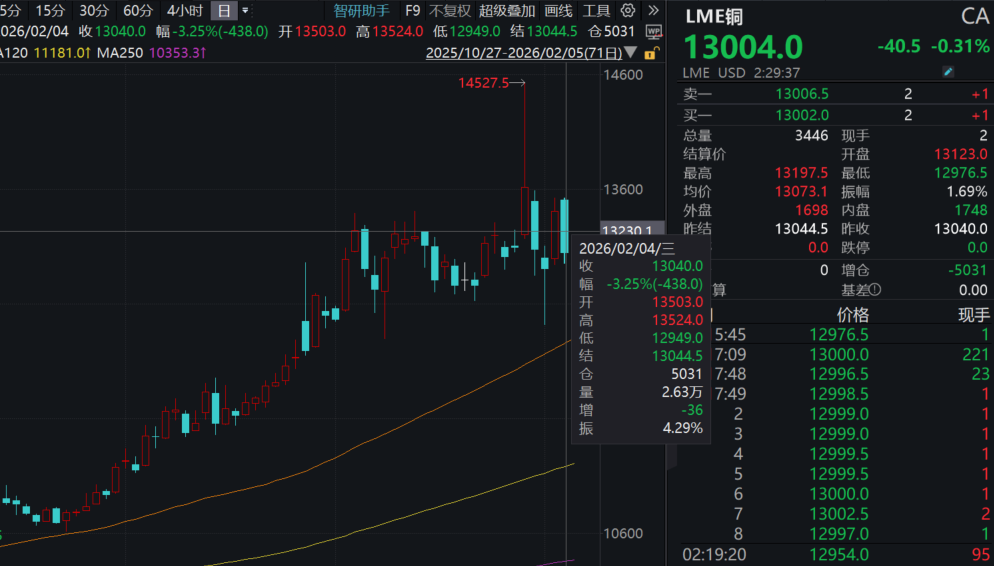Image resolution: width=994 pixels, height=566 pixels.
Task: Select the 60分 timeframe tab
Action: tap(138, 11)
